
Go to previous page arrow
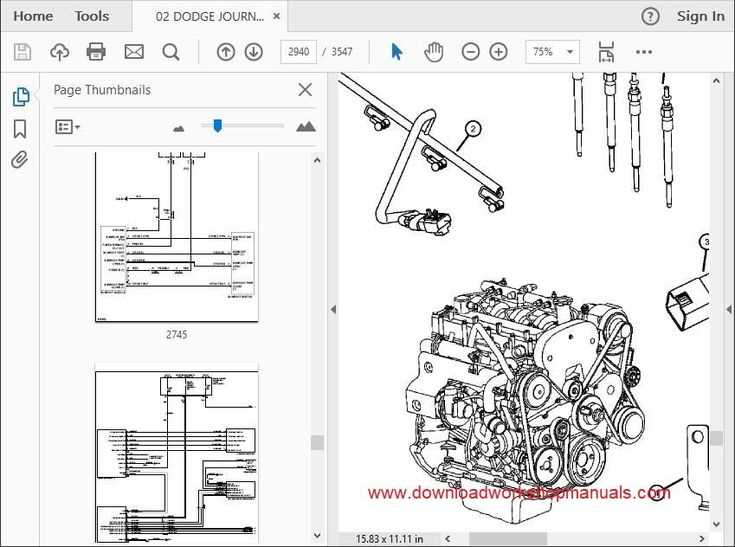click(225, 52)
